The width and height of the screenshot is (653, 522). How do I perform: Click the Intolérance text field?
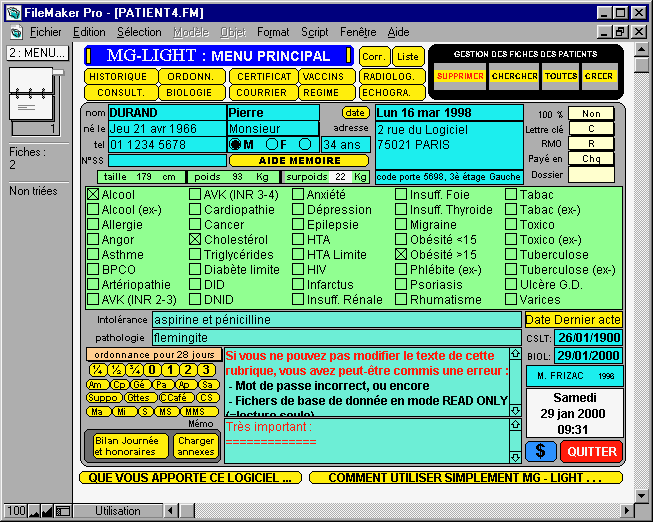tap(336, 320)
